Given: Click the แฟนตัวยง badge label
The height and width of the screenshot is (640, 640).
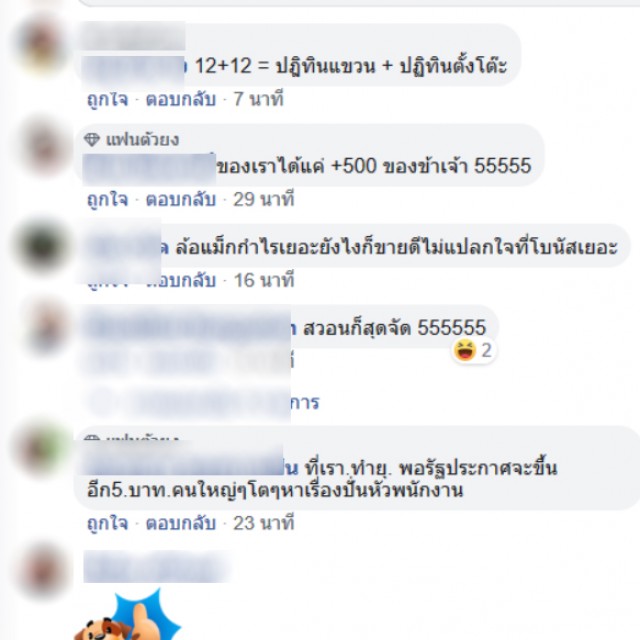Looking at the screenshot, I should (142, 140).
